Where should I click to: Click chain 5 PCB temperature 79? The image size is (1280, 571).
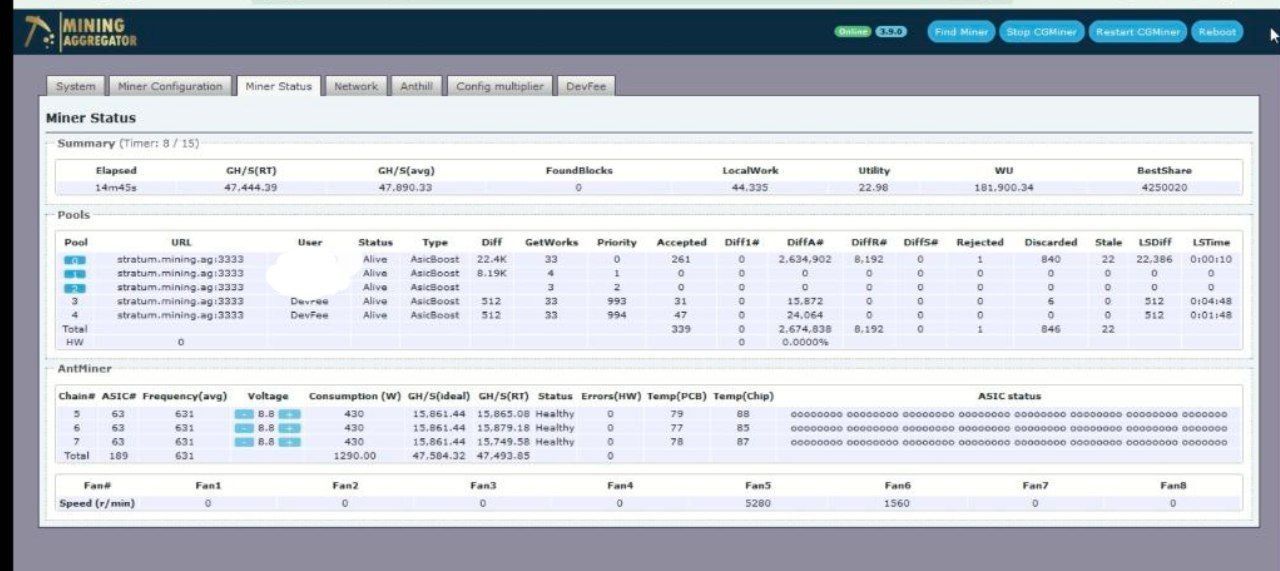click(677, 414)
